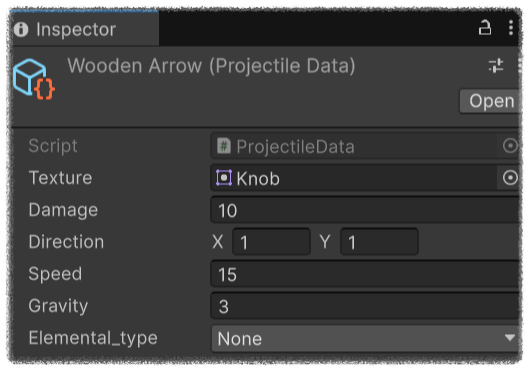Click the Elemental_type property label

[93, 338]
